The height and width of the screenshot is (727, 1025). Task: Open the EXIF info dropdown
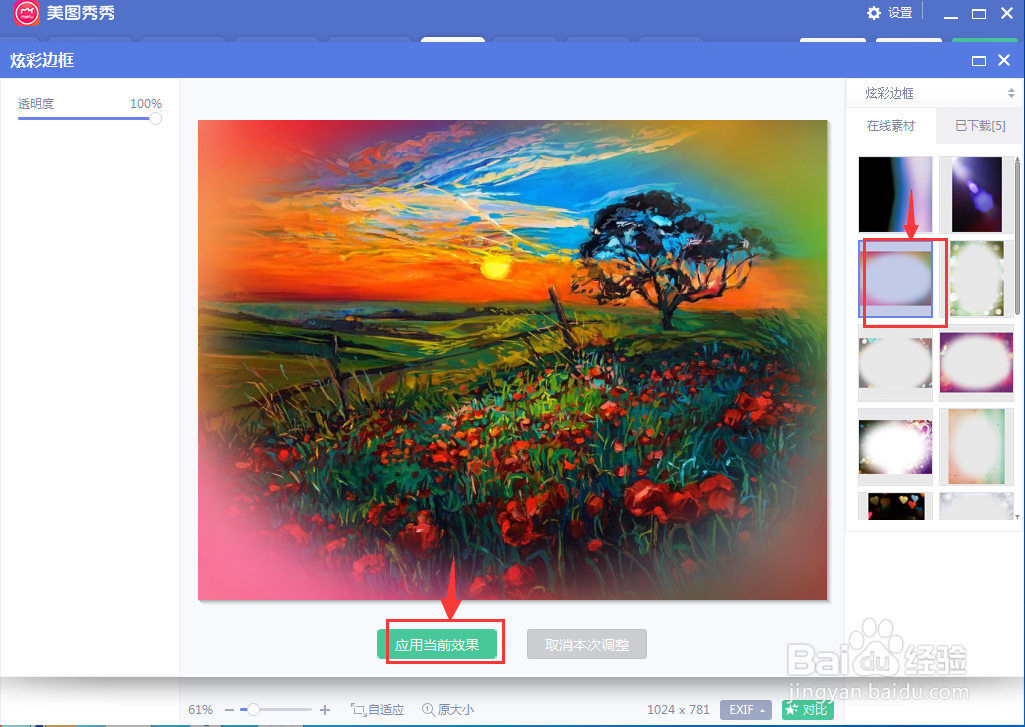tap(746, 709)
